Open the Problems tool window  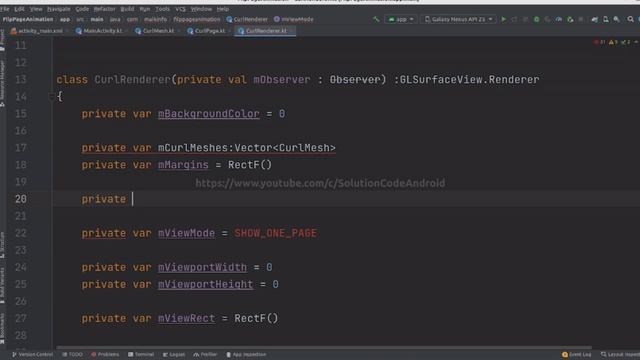point(105,354)
